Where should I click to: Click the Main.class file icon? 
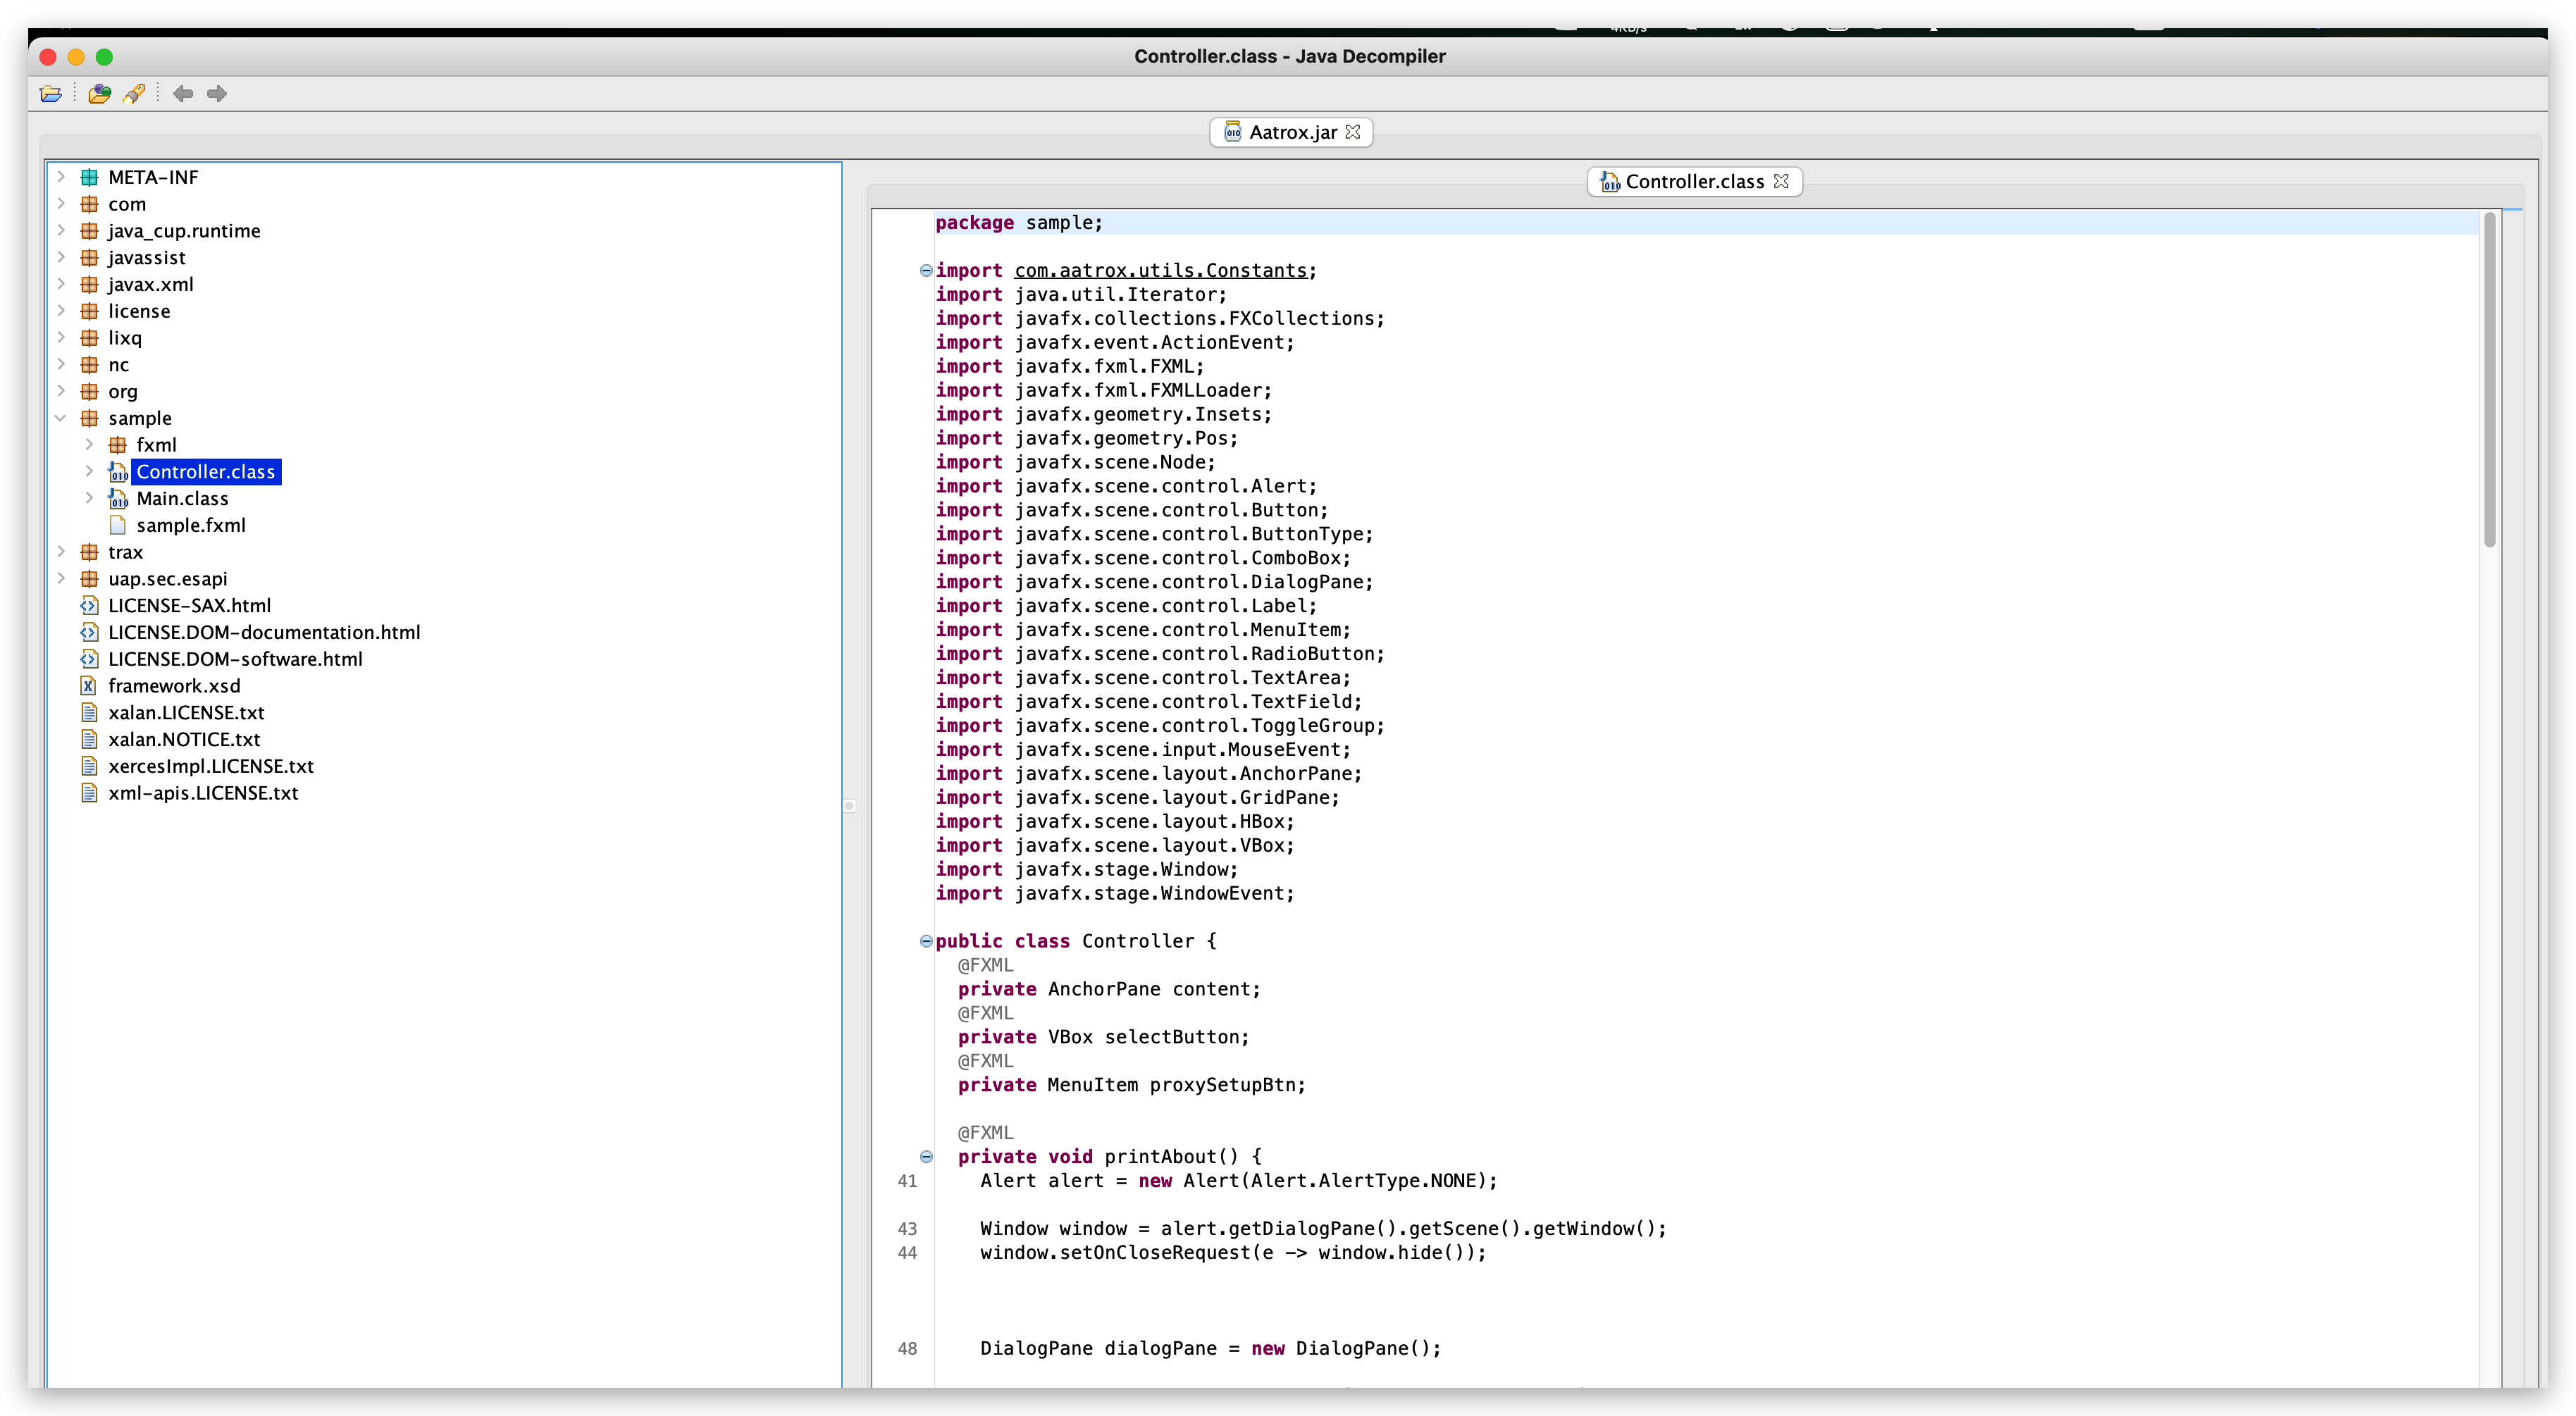(x=118, y=498)
